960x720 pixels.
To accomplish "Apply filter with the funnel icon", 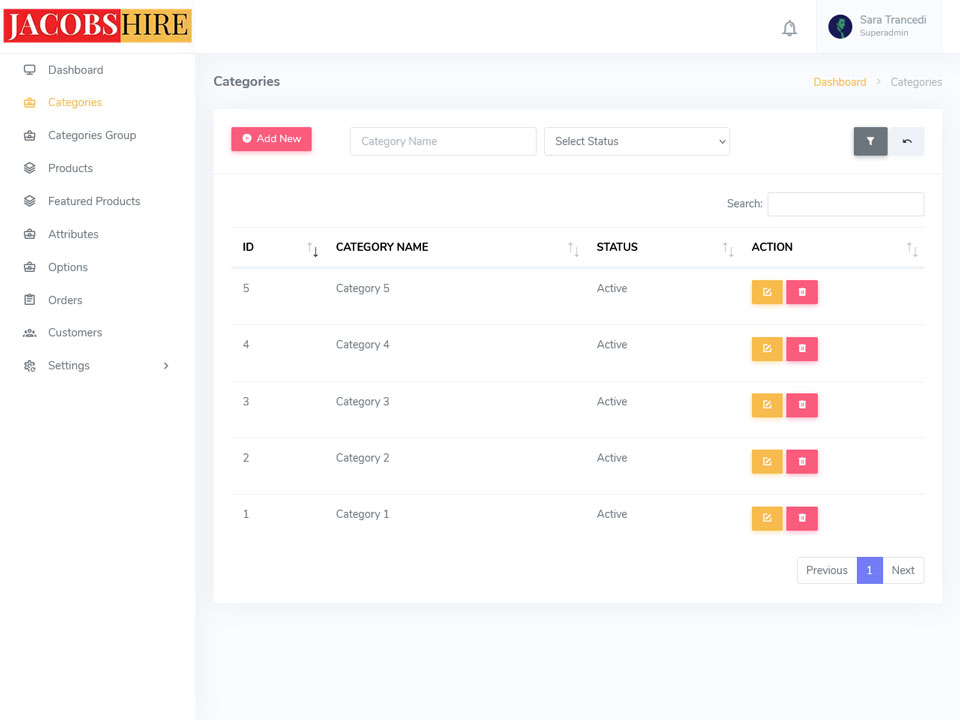I will click(870, 141).
